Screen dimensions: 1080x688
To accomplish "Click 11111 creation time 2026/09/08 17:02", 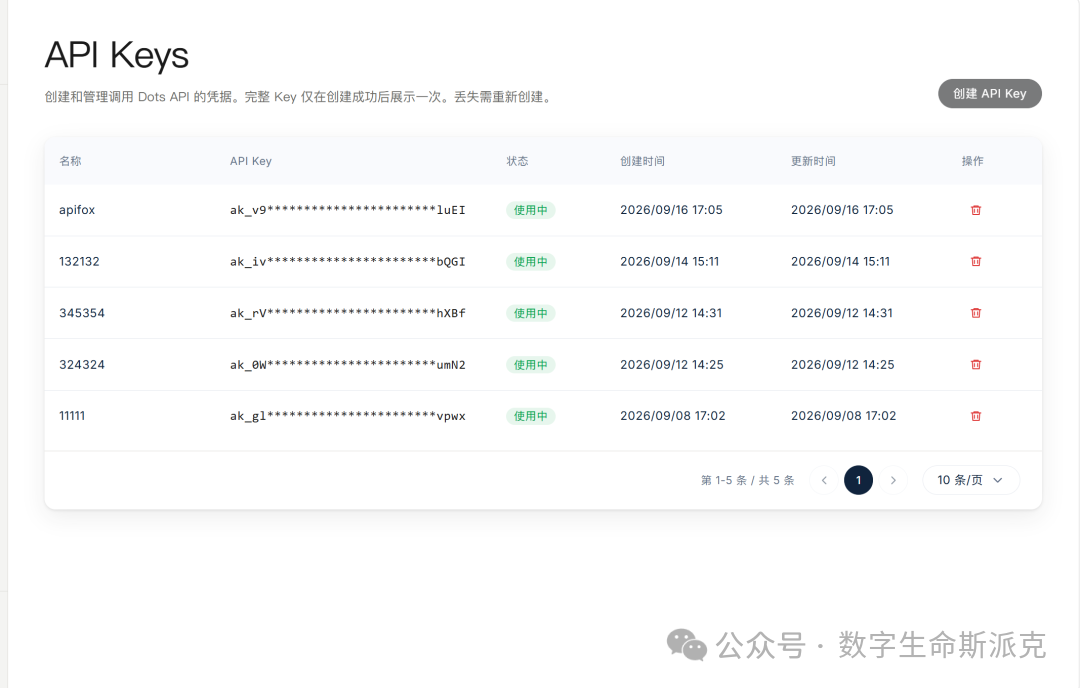I will click(x=673, y=416).
